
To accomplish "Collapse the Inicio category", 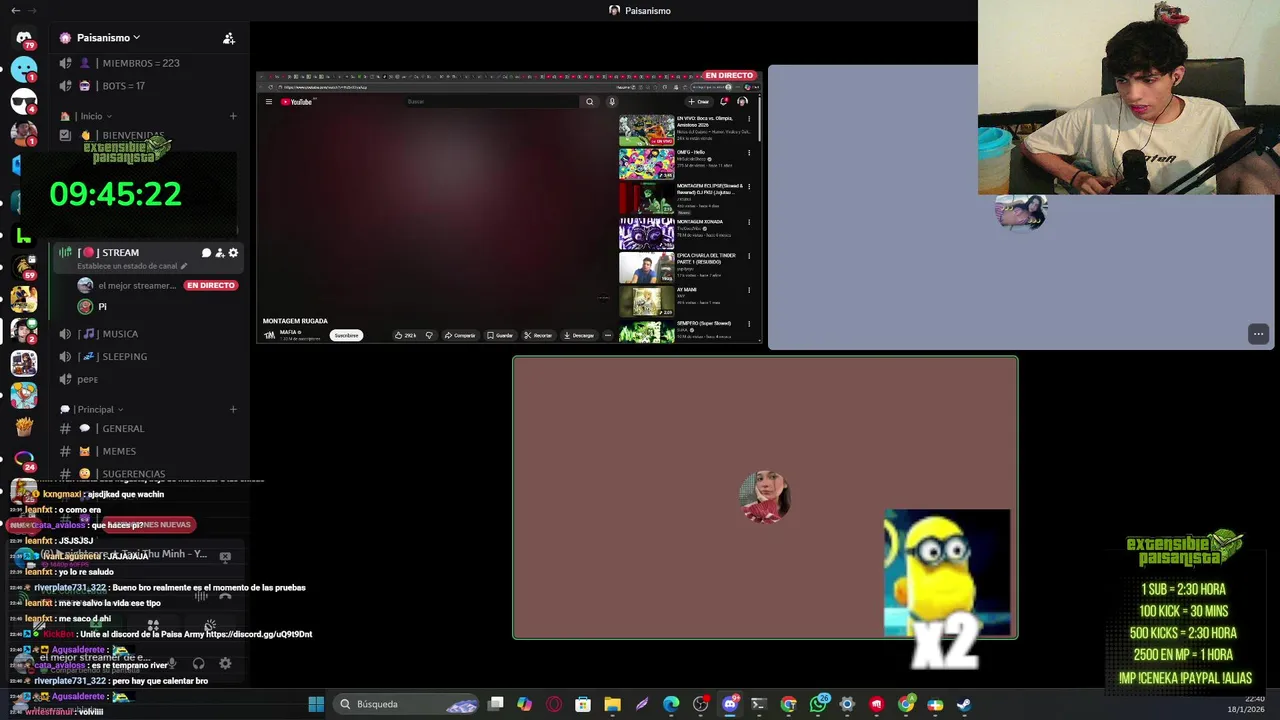I will coord(96,116).
